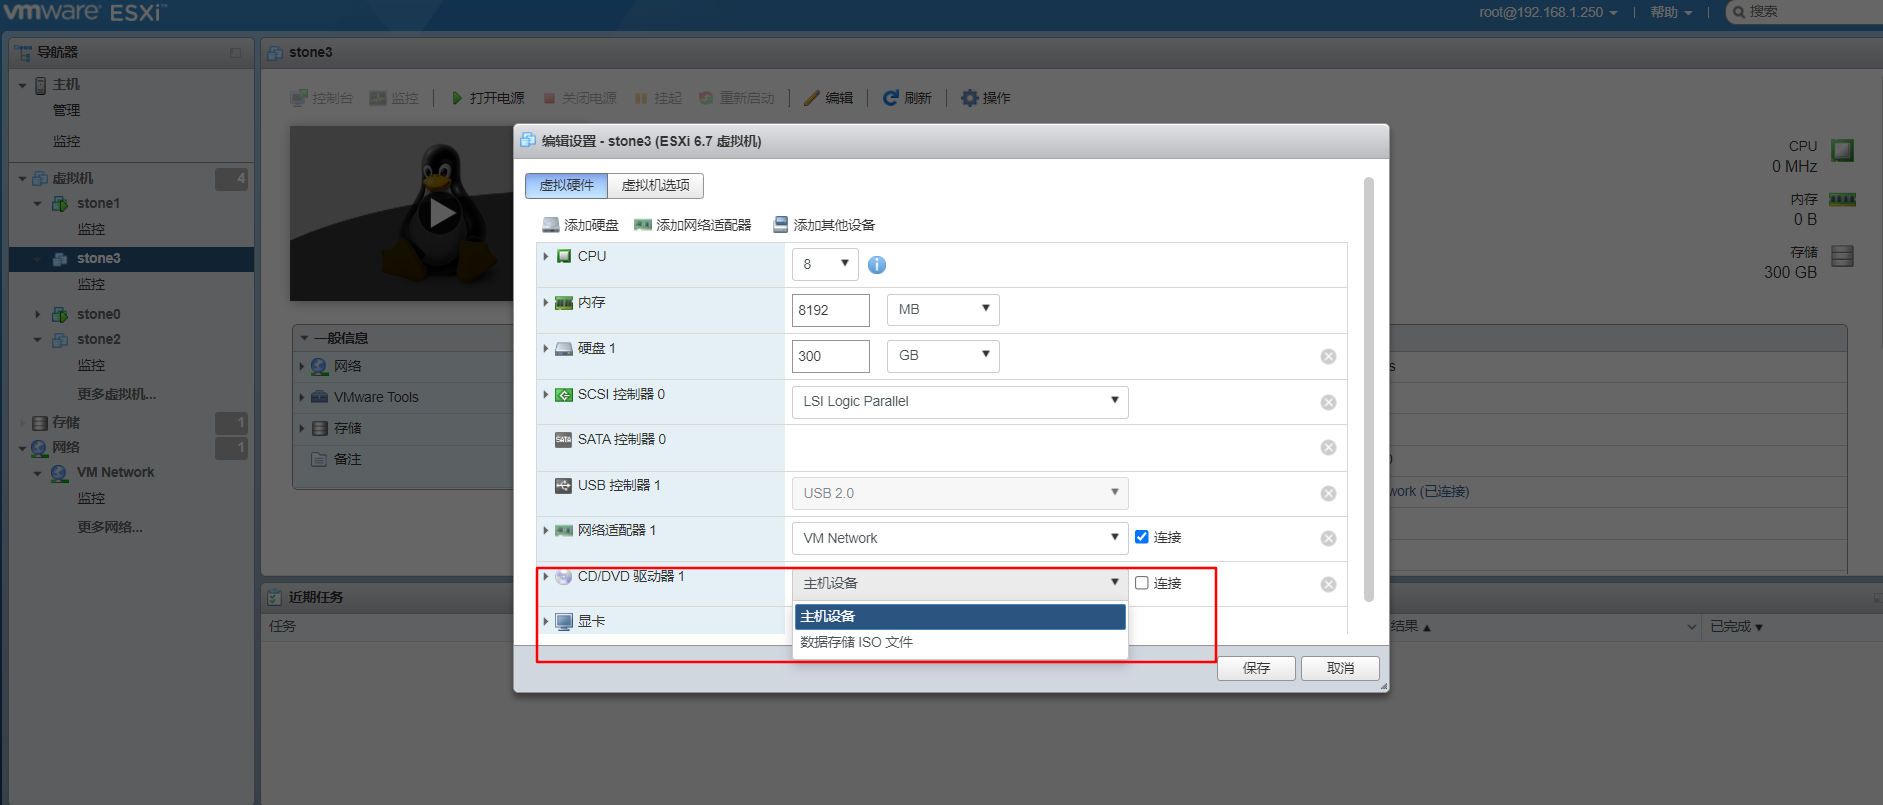The height and width of the screenshot is (805, 1883).
Task: Toggle 连接 checkbox for CD/DVD drive 1
Action: pos(1141,583)
